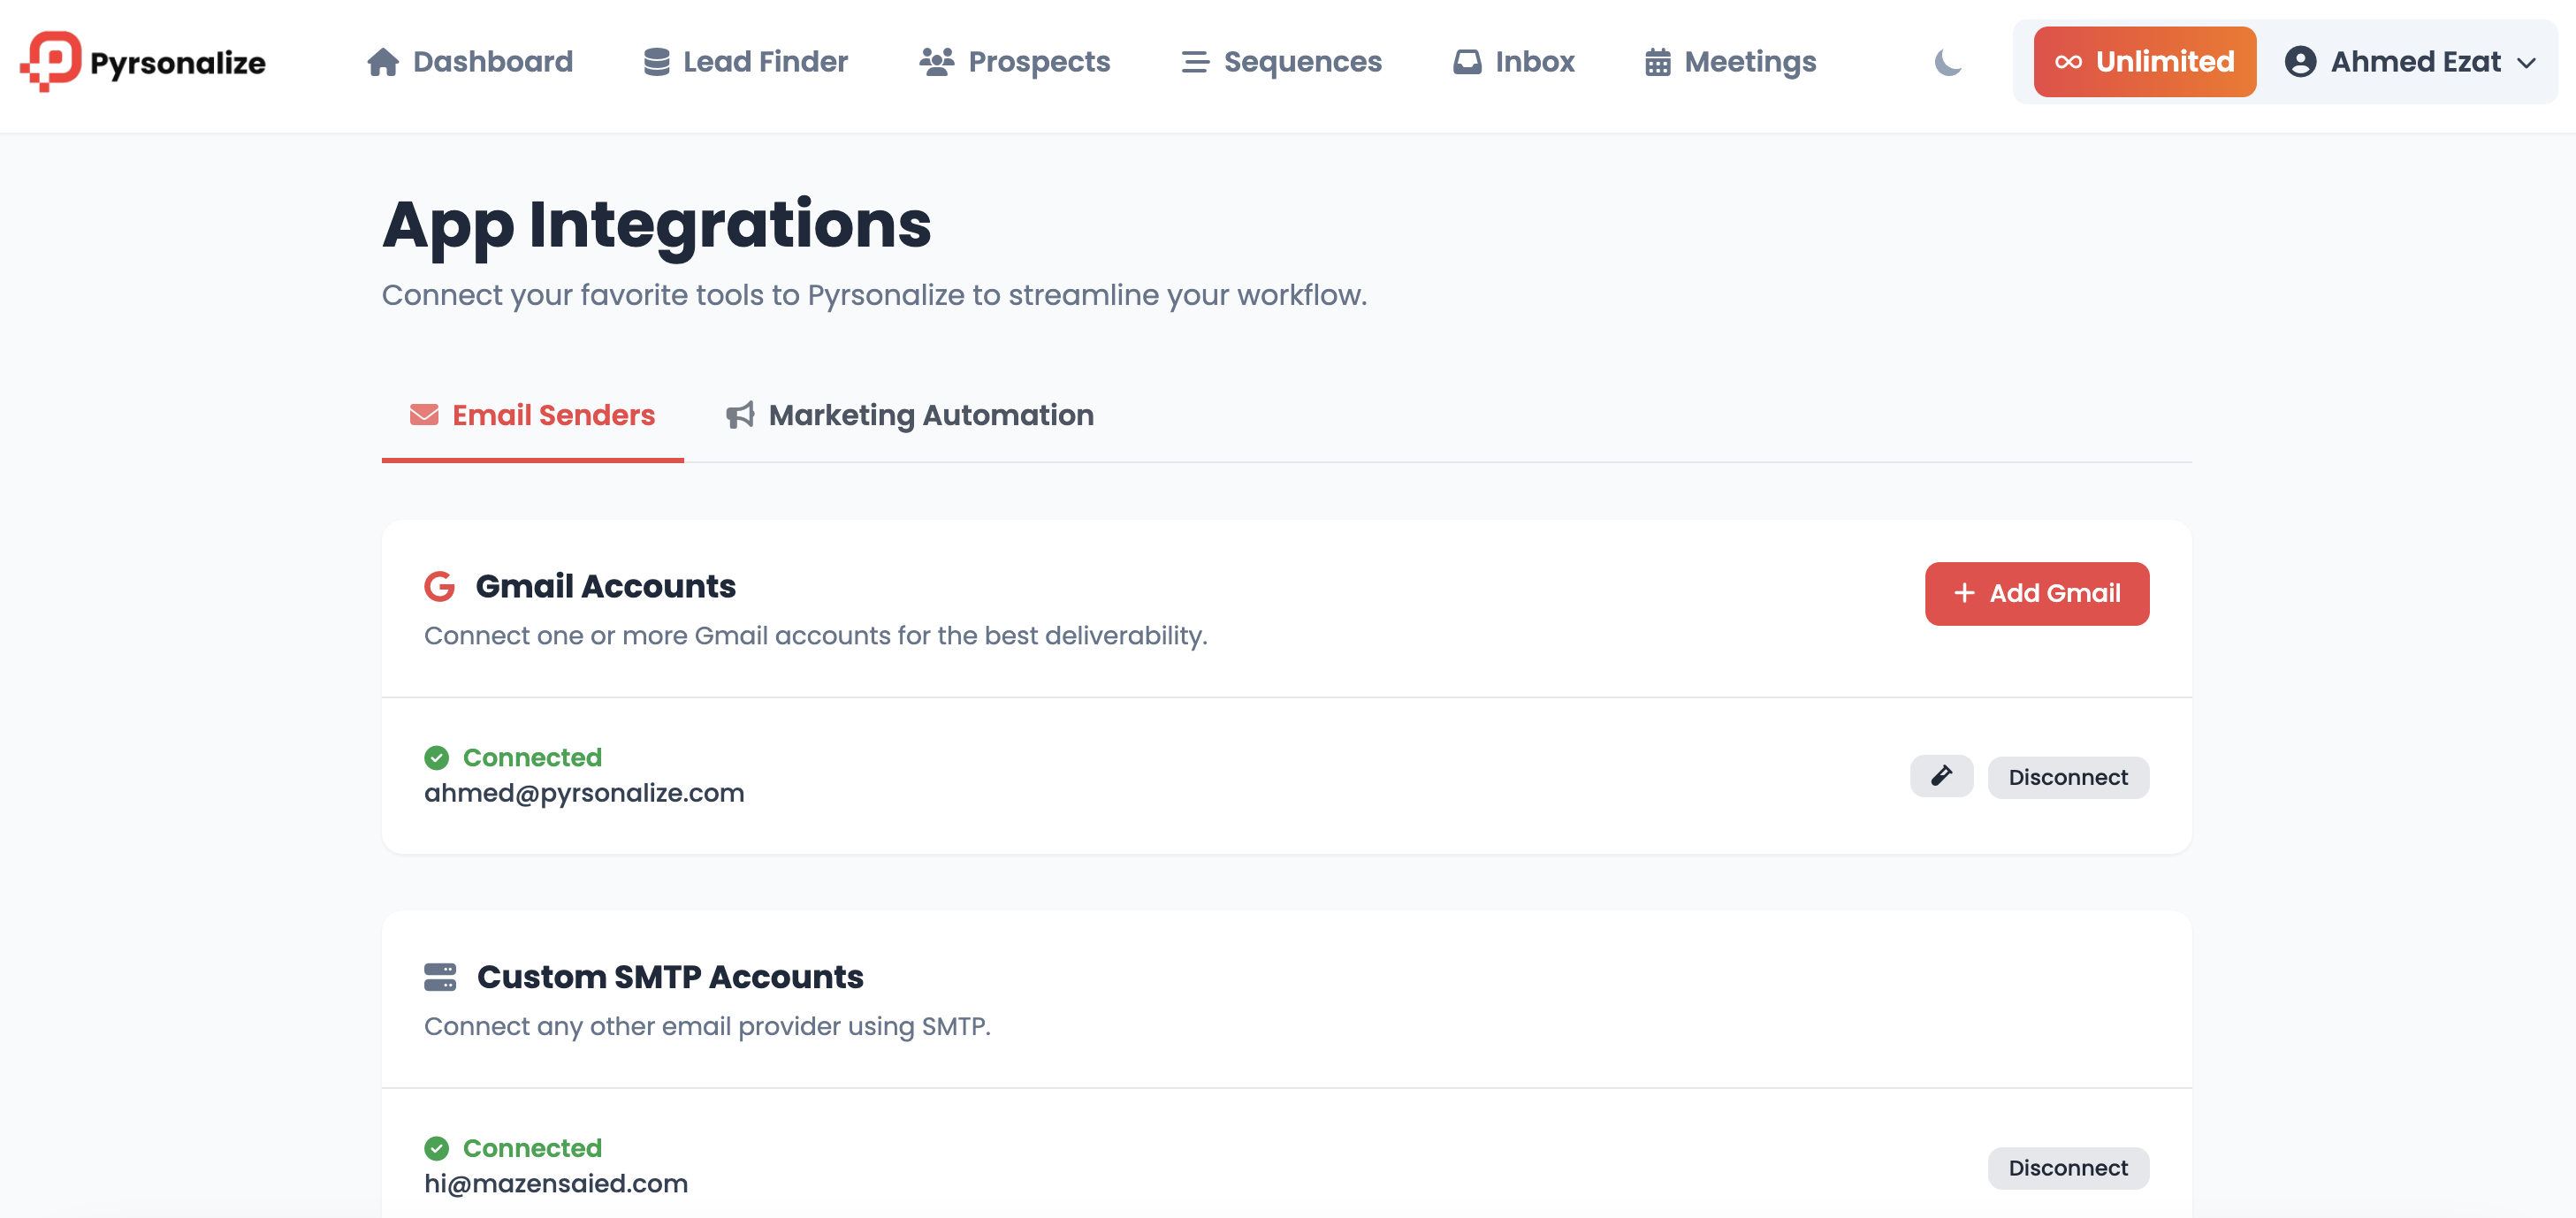Click the edit pencil icon for ahmed@pyrsonalize.com

point(1941,776)
